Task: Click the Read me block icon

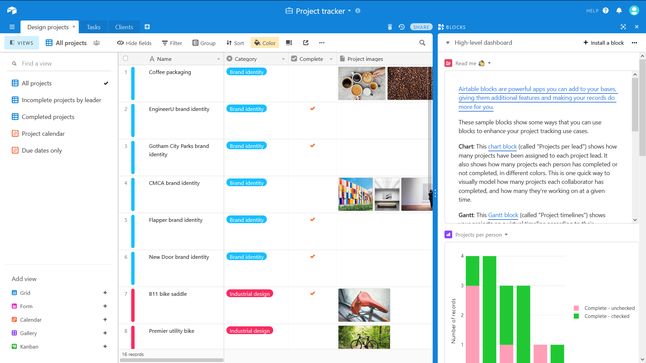Action: point(448,63)
